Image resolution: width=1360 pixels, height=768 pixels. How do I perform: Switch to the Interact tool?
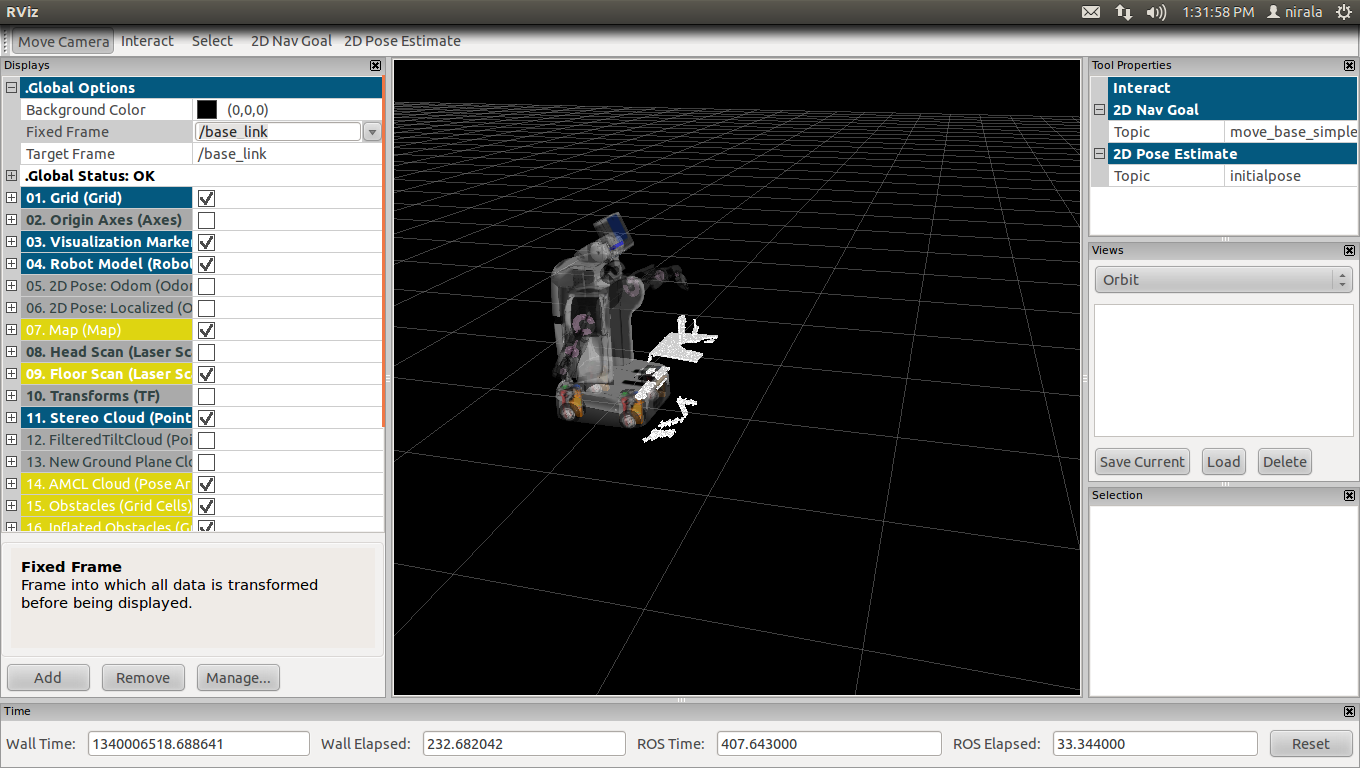[x=147, y=41]
